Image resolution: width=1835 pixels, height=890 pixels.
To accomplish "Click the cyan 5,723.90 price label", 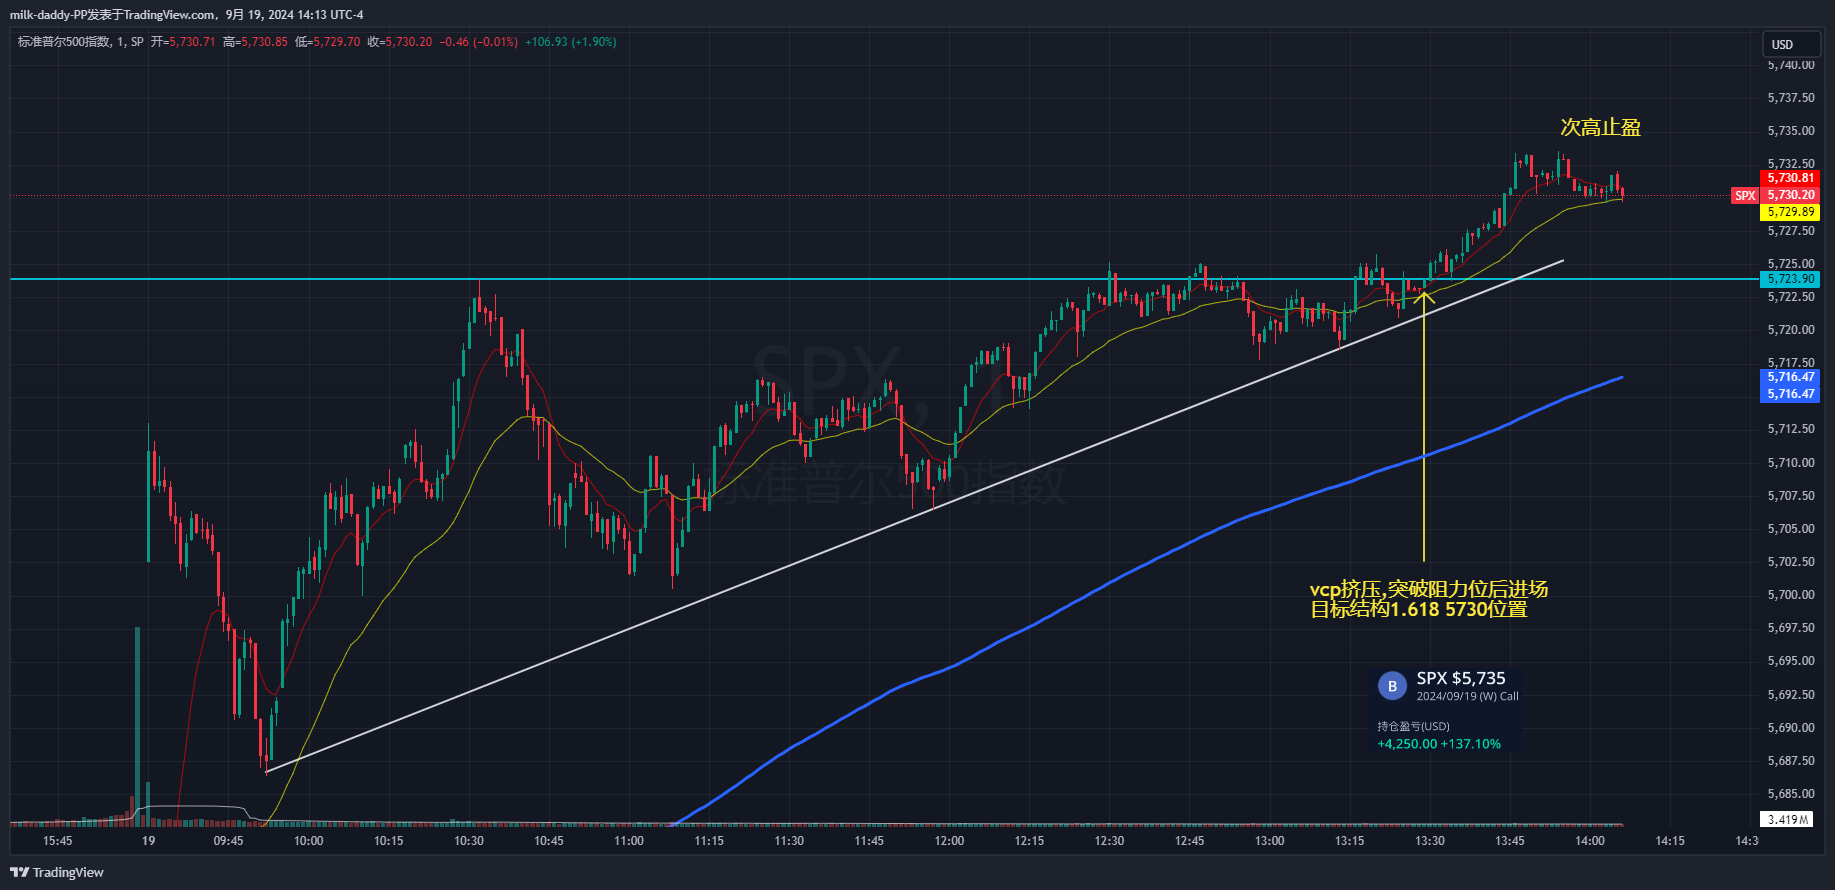I will 1790,279.
